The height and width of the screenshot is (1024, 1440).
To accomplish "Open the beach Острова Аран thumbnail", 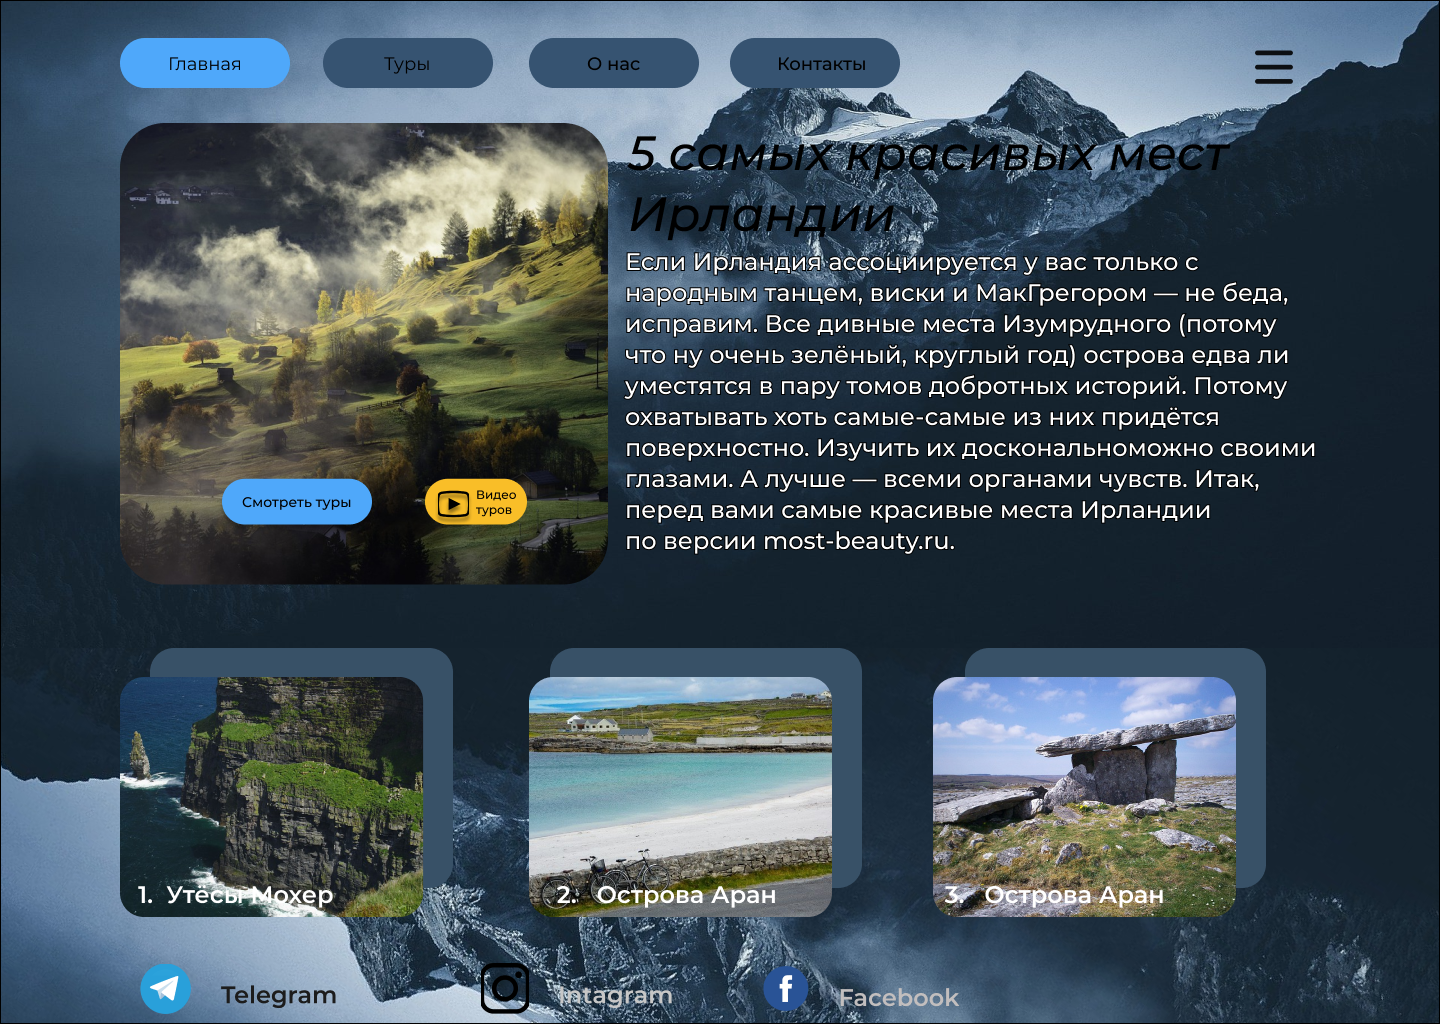I will 680,797.
